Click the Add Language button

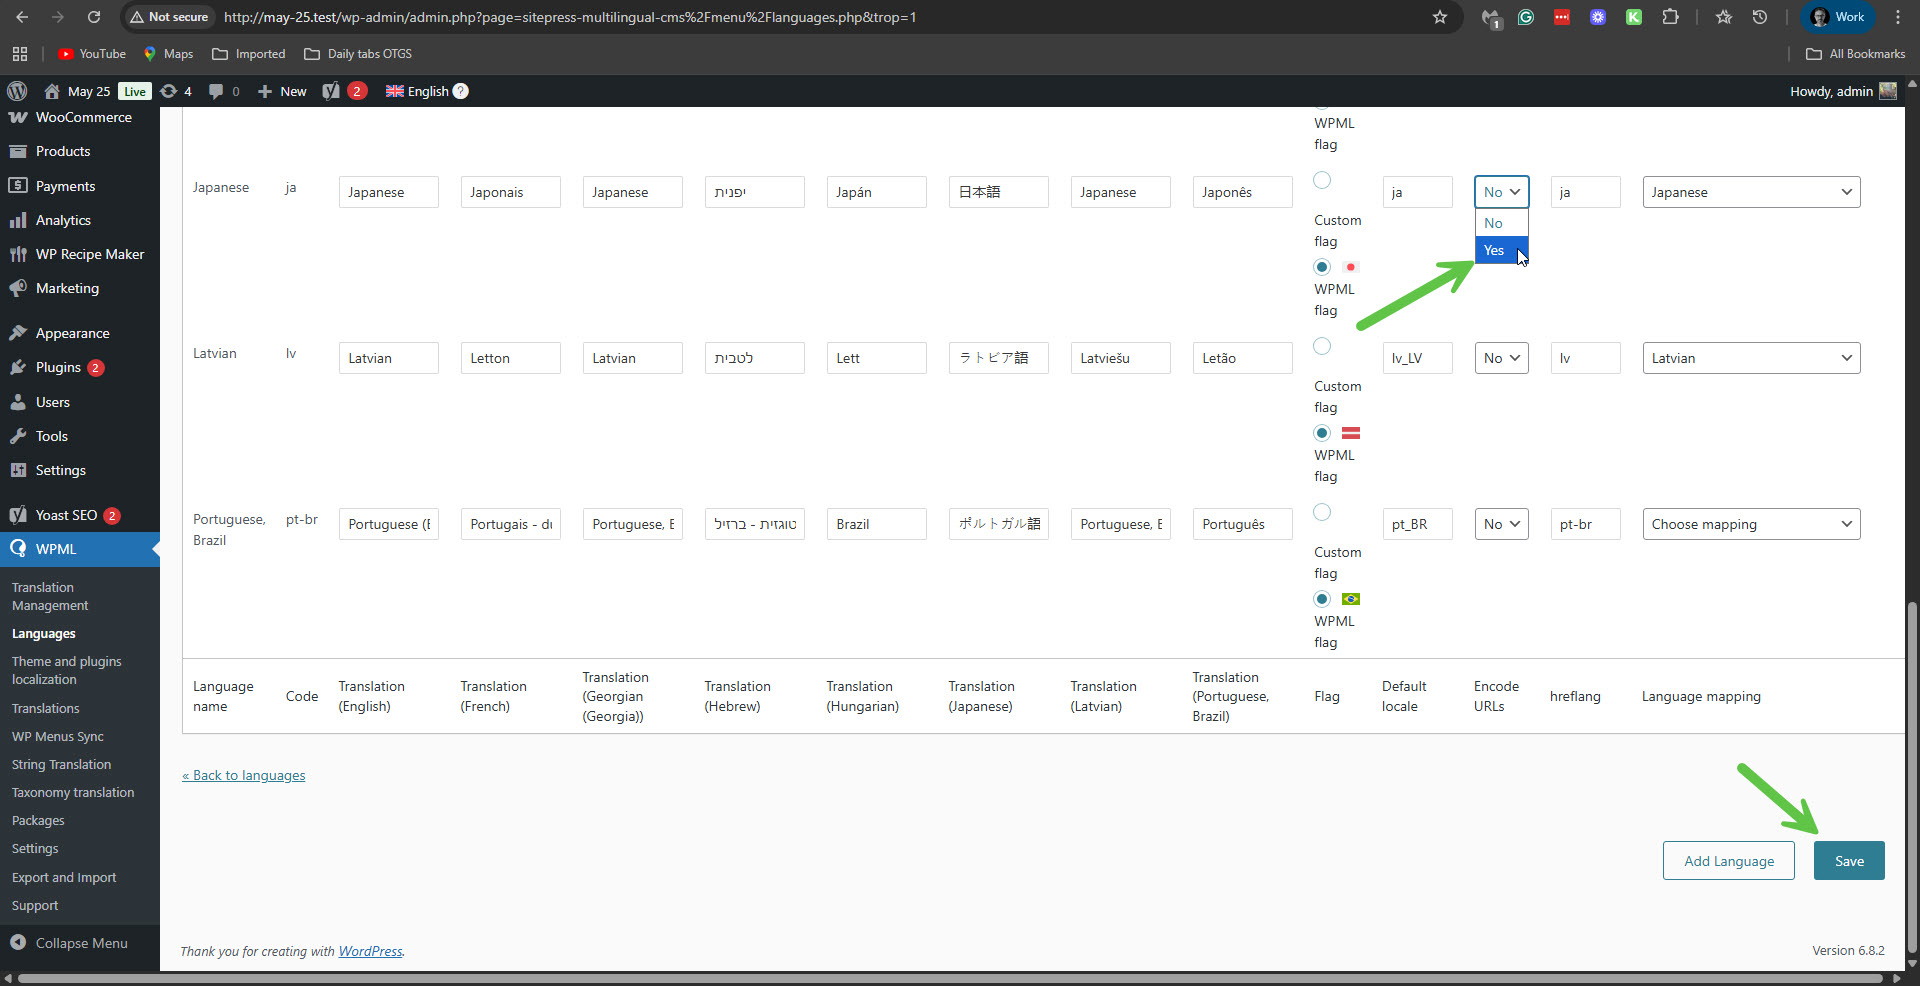click(1729, 861)
